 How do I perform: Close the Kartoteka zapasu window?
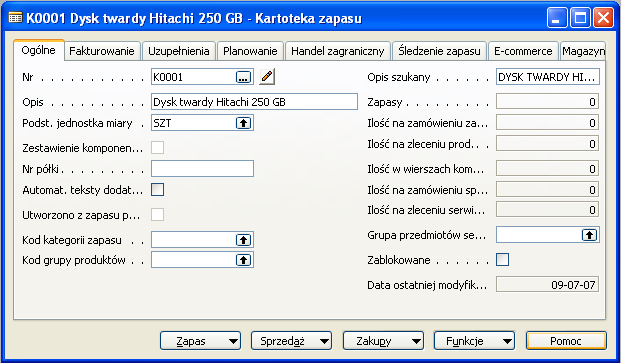pos(604,18)
